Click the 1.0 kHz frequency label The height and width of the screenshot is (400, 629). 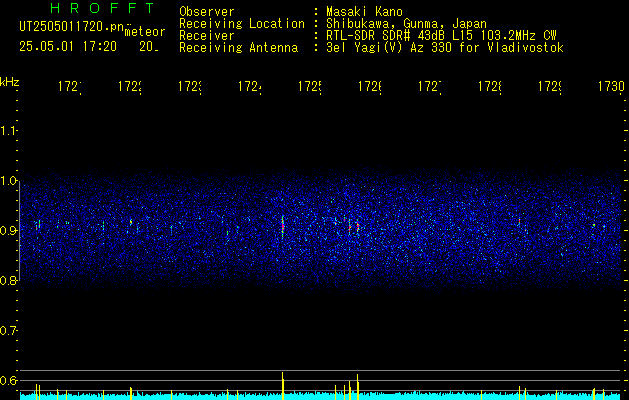tap(8, 181)
